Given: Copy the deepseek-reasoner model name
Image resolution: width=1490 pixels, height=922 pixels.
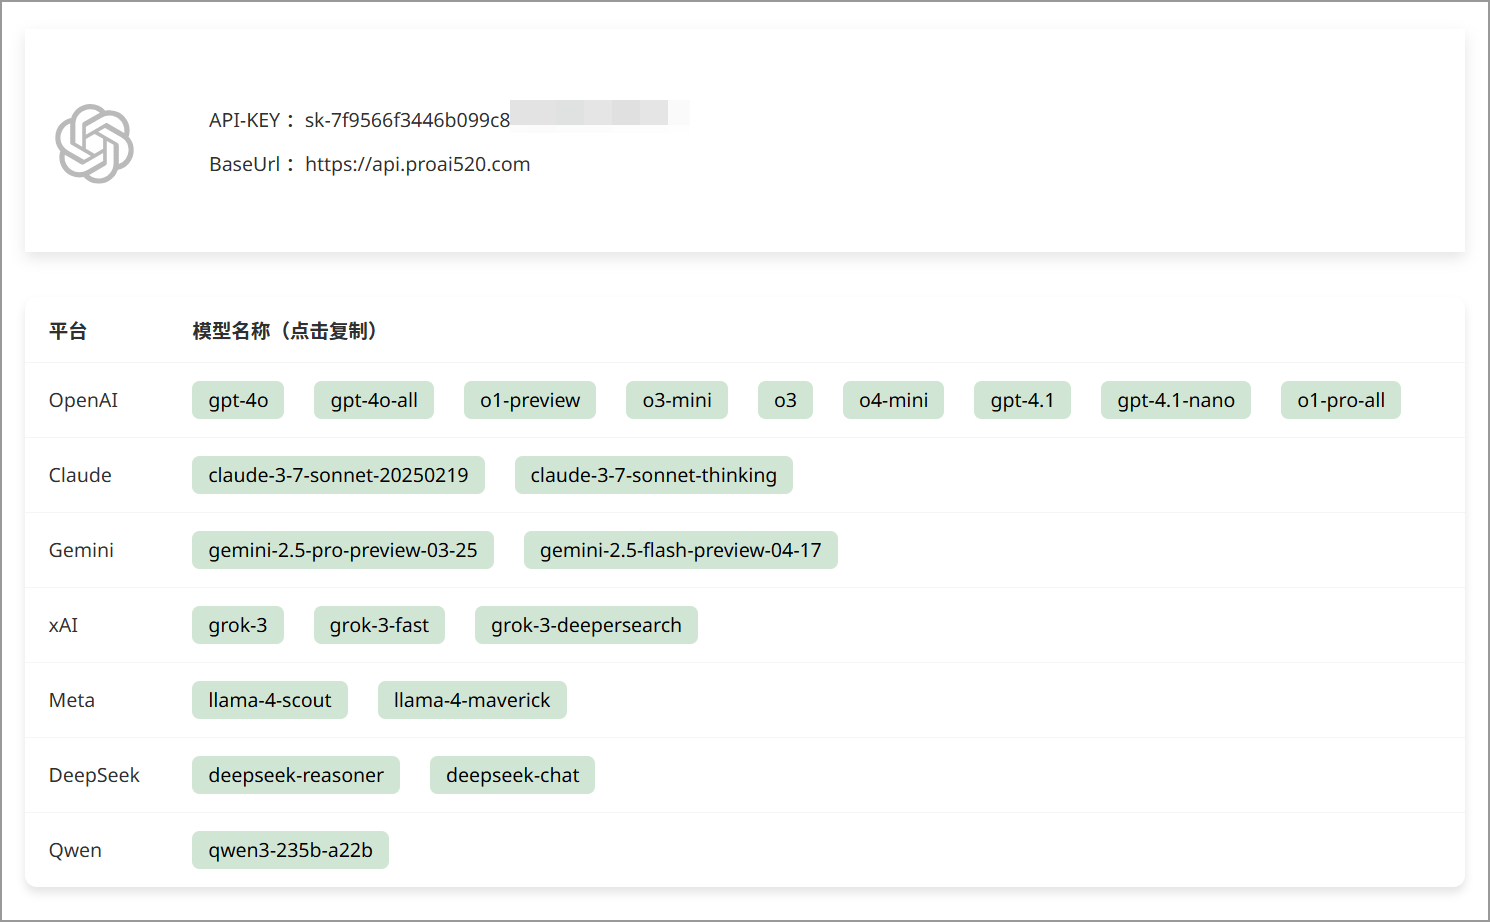Looking at the screenshot, I should 296,775.
